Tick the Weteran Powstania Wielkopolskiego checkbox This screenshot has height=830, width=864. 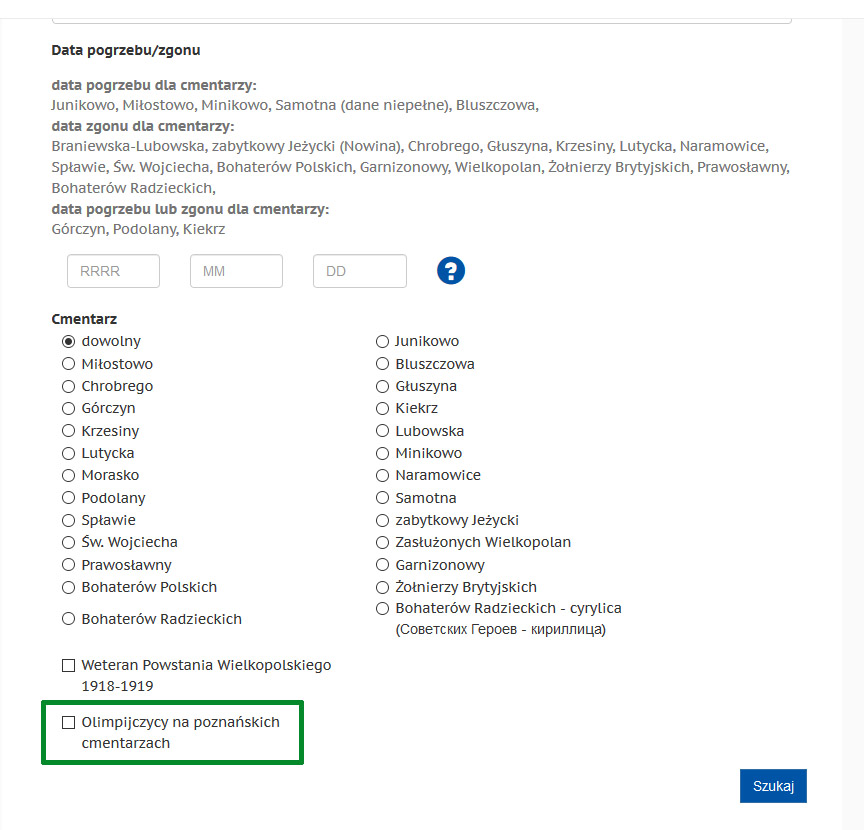[68, 666]
